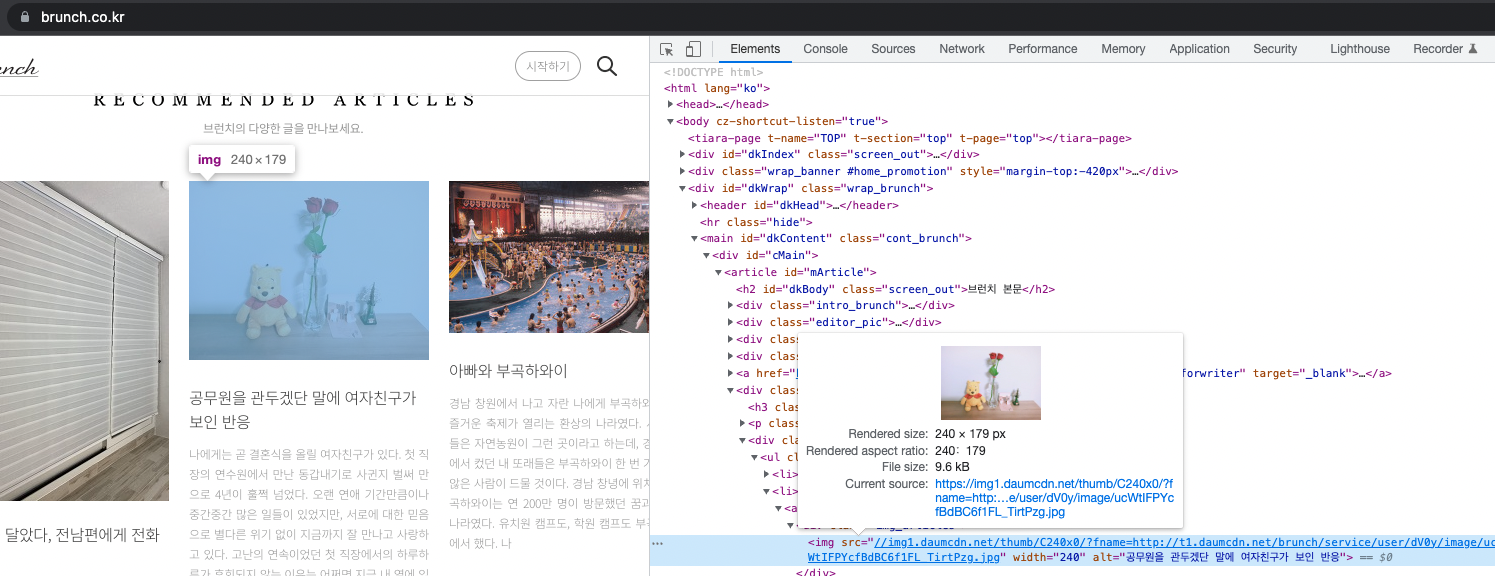Select the html lang ko line

pyautogui.click(x=717, y=88)
